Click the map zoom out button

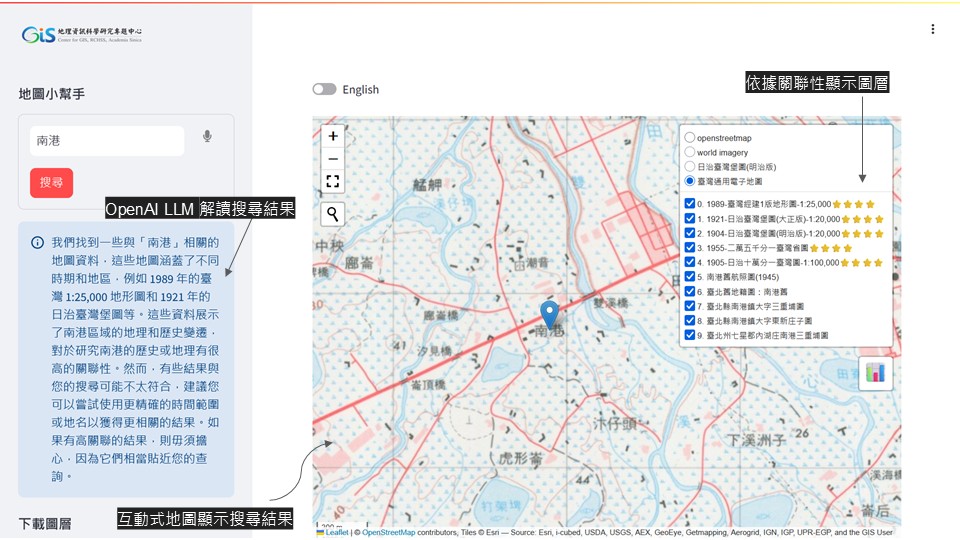click(333, 158)
